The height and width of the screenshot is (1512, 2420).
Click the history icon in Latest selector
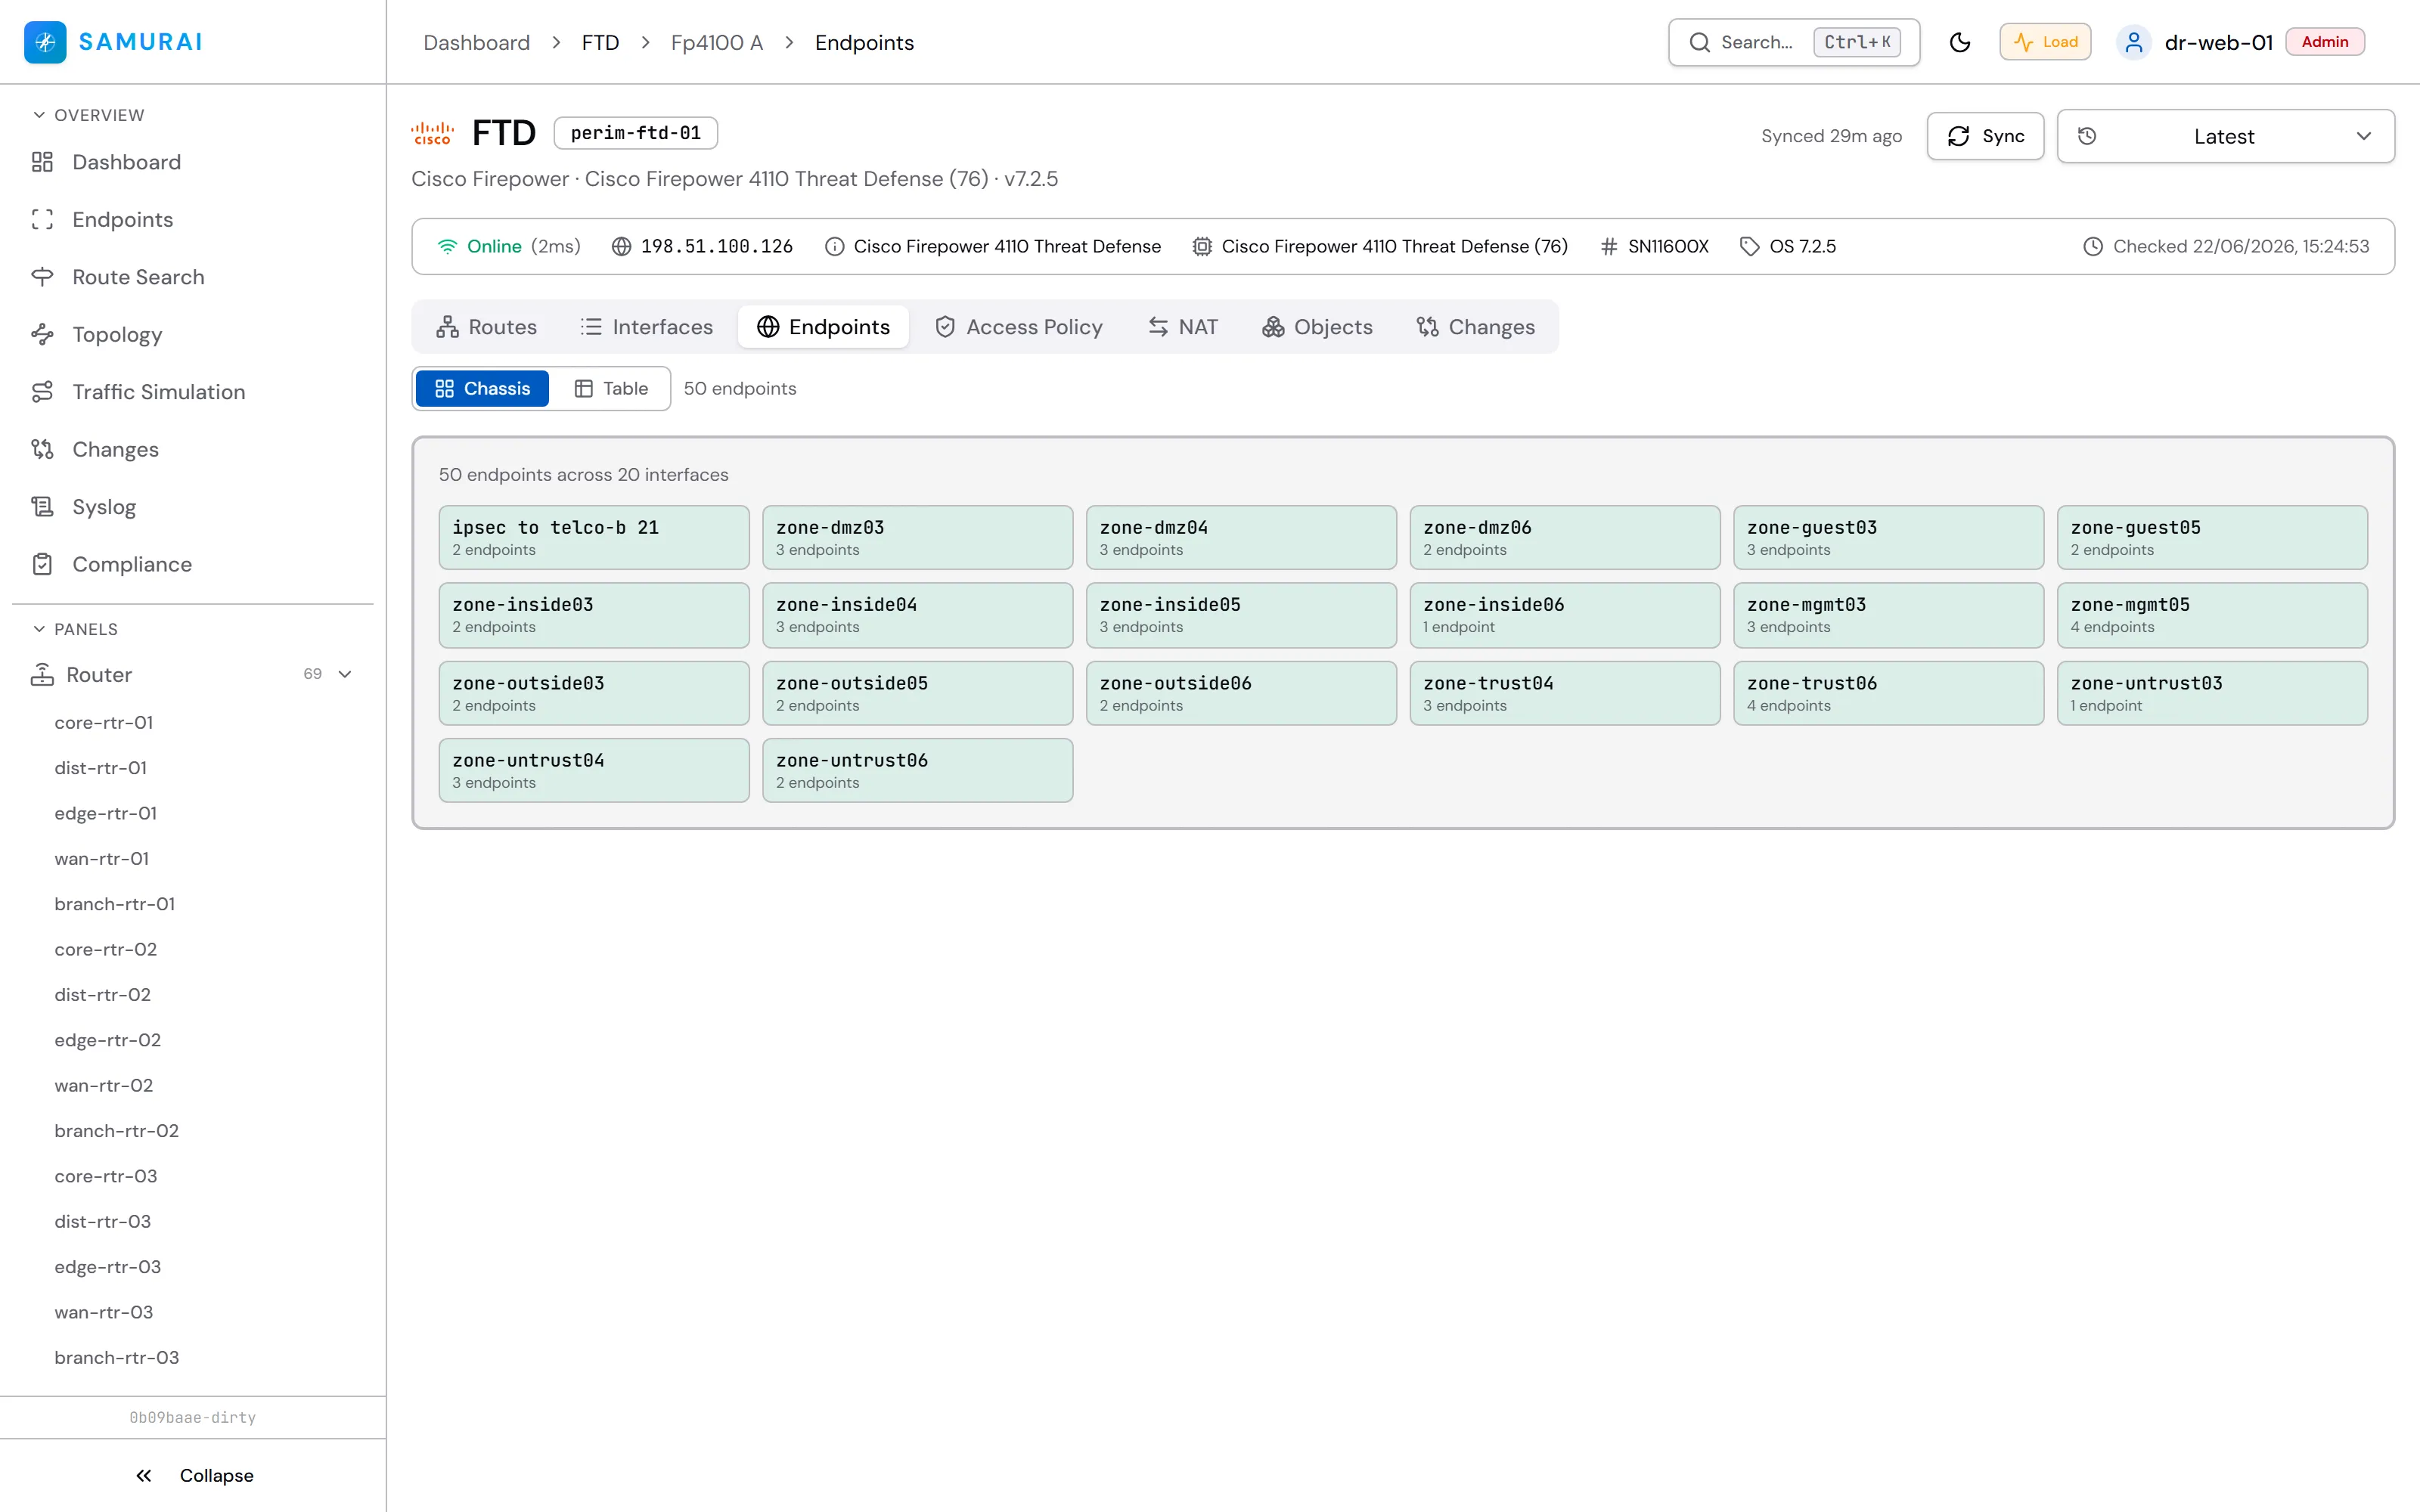pyautogui.click(x=2087, y=136)
